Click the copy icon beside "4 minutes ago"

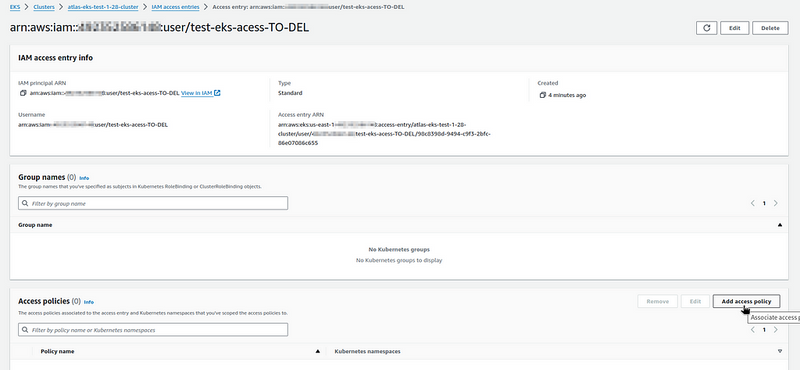click(542, 95)
